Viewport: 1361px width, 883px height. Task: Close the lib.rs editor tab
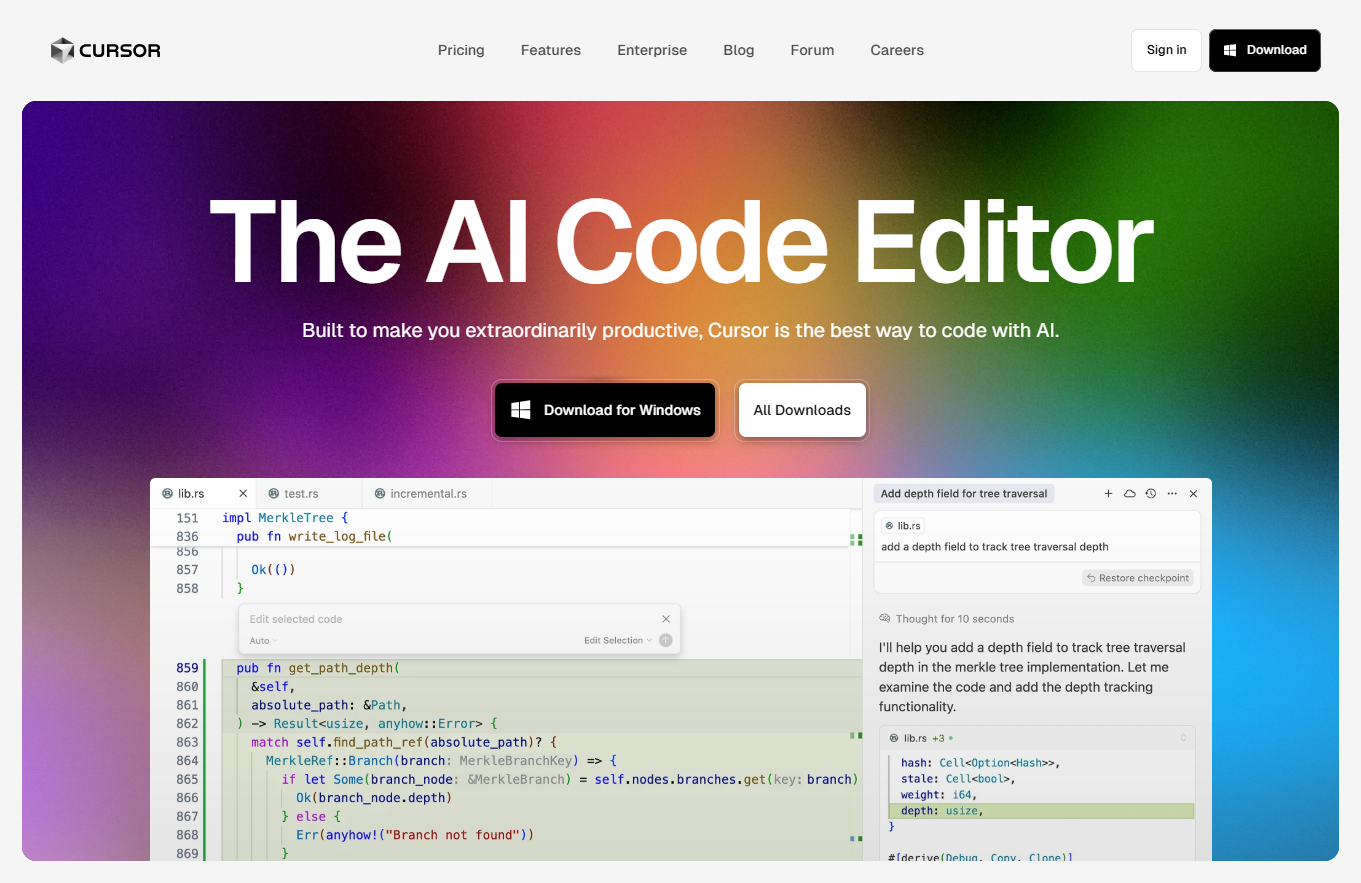(243, 494)
